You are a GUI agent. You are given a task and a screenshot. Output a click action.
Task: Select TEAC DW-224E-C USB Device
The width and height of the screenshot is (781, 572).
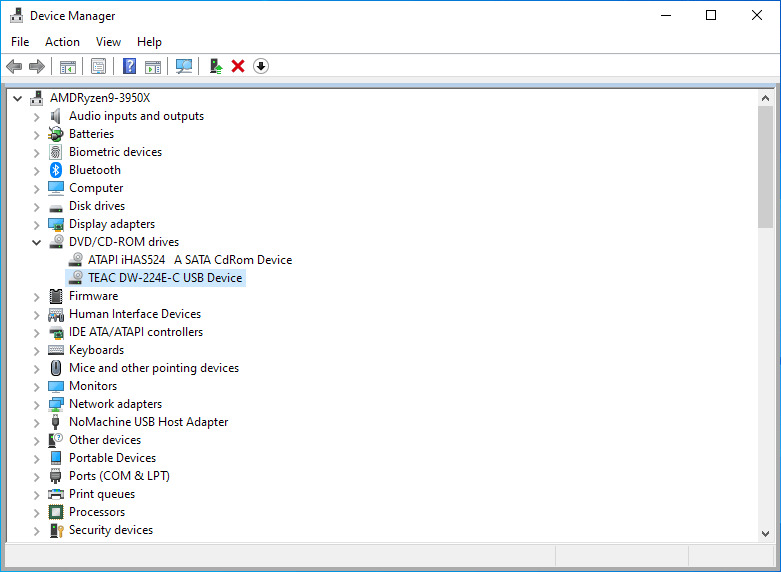[x=165, y=278]
